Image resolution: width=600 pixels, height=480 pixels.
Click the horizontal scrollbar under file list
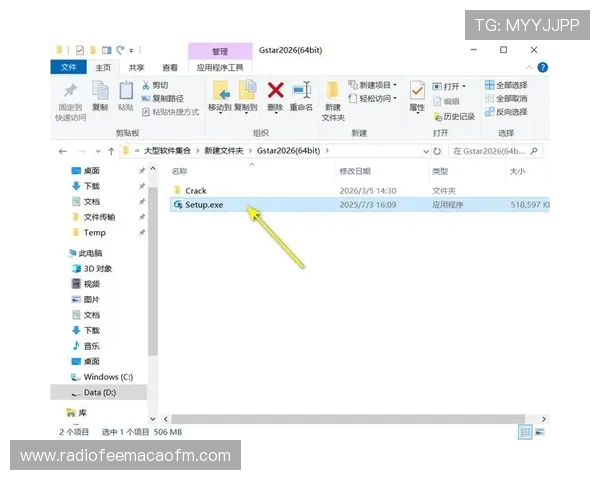pyautogui.click(x=348, y=419)
